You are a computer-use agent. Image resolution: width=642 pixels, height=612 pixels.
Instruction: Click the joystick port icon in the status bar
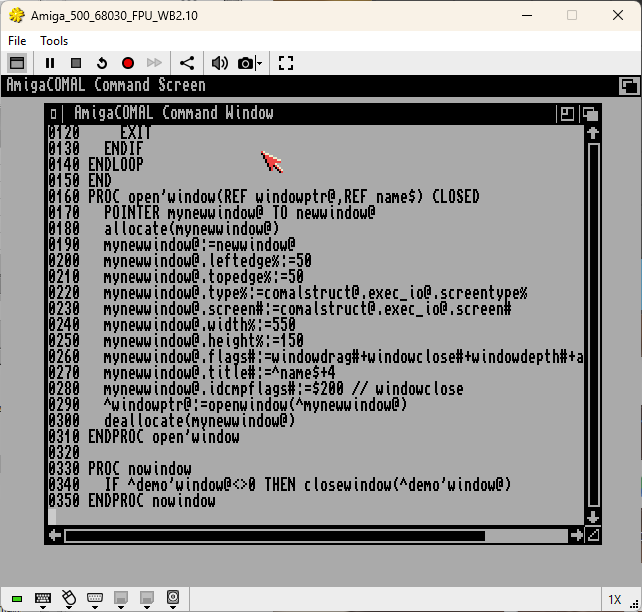point(95,599)
